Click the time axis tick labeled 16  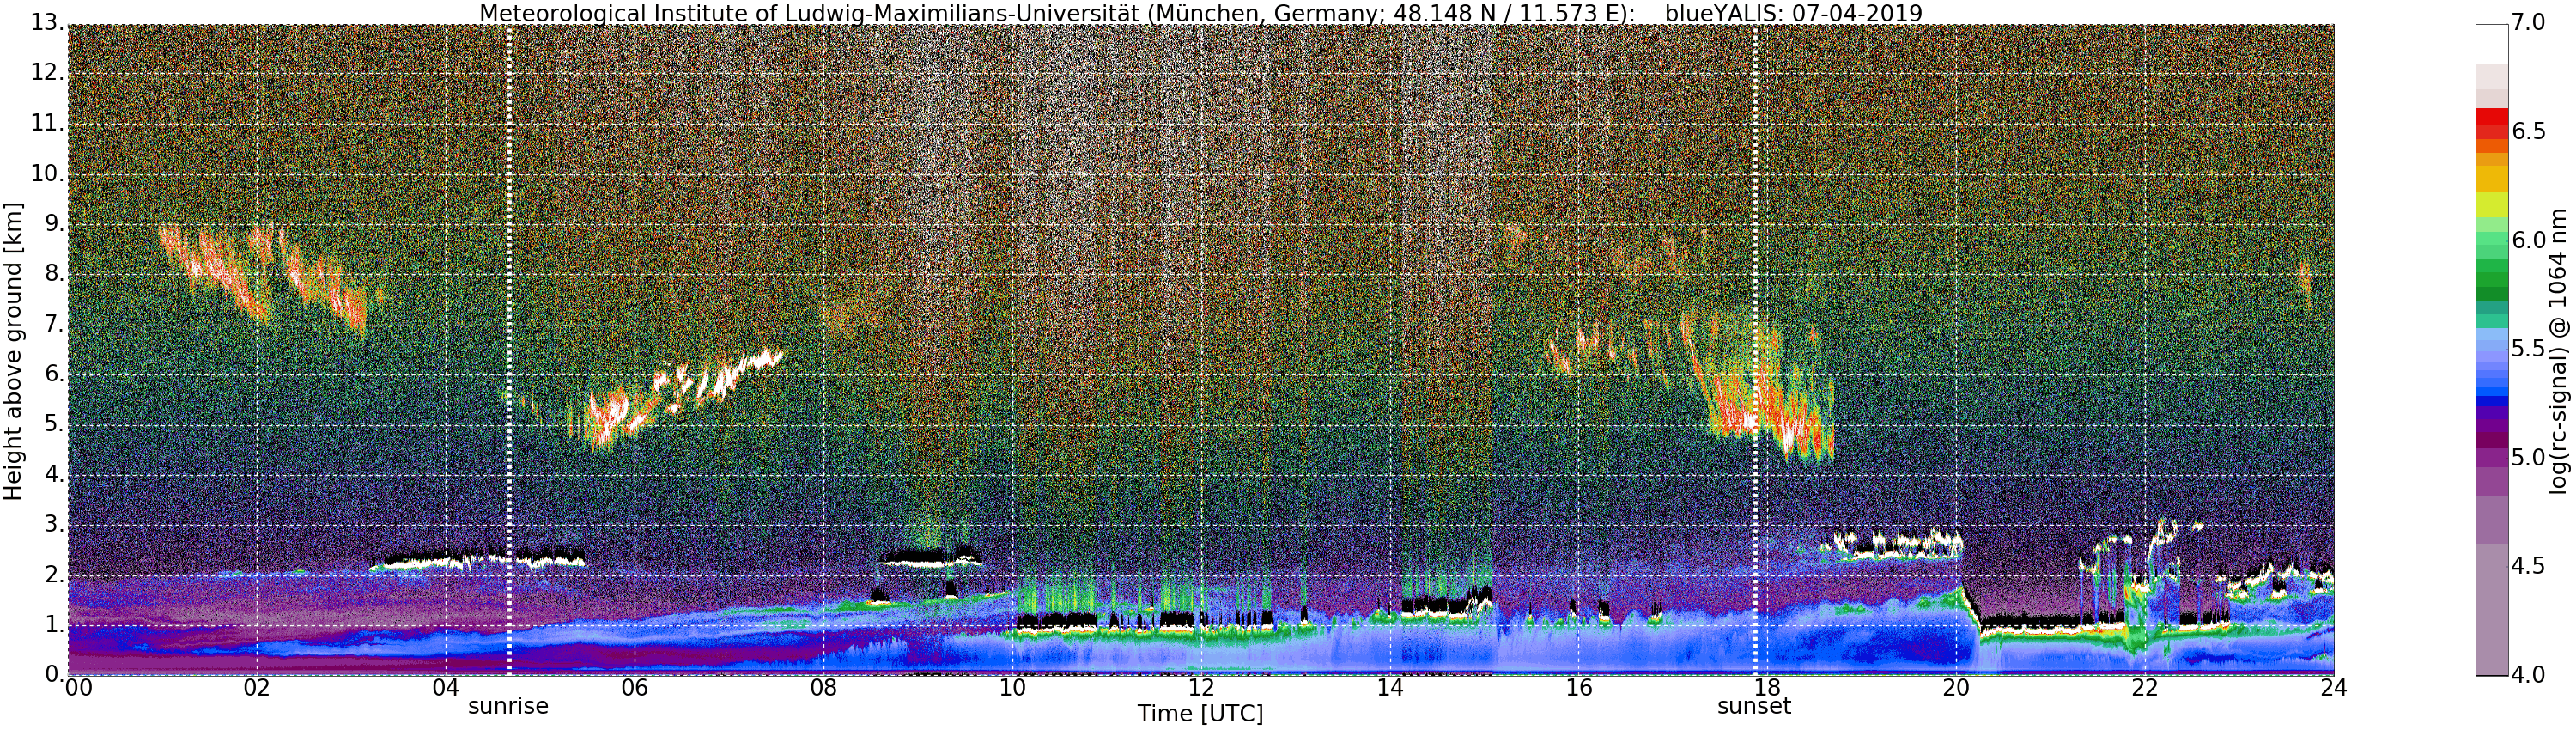pos(1578,688)
